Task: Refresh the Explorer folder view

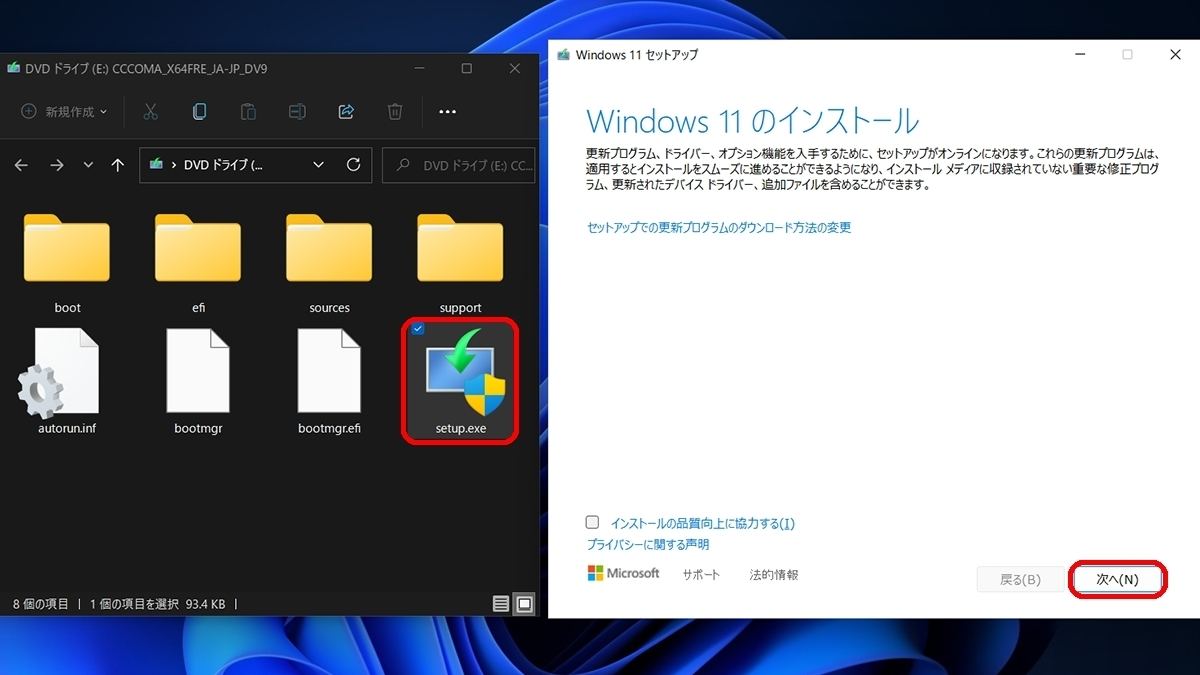Action: tap(353, 165)
